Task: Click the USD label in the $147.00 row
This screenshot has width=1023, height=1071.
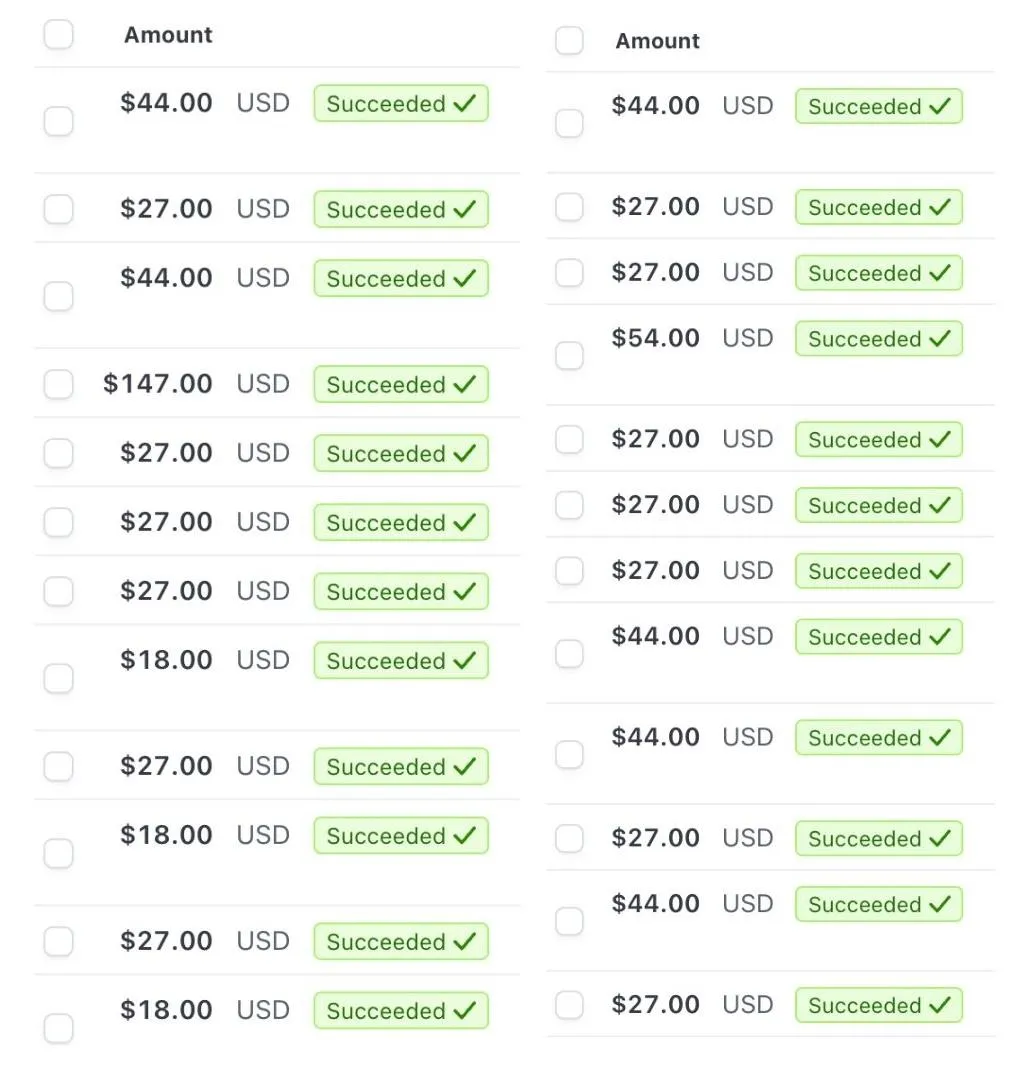Action: 263,384
